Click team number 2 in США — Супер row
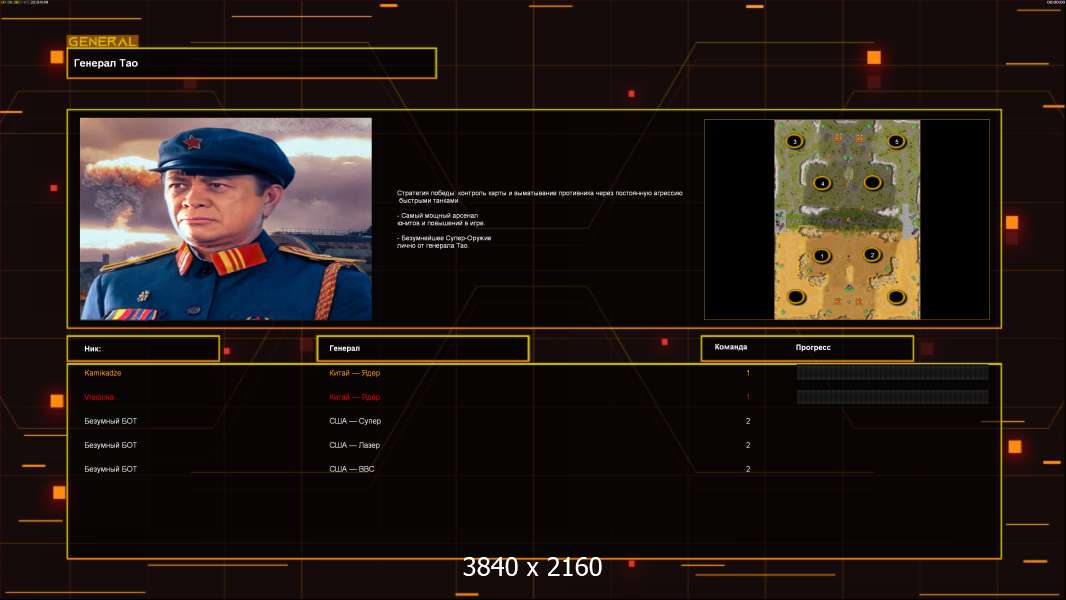Screen dimensions: 1066x600 748,421
